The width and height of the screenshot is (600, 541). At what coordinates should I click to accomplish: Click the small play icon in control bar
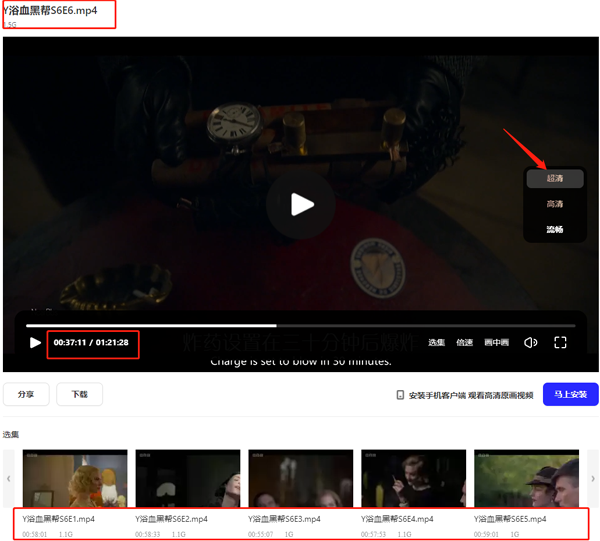pos(35,342)
